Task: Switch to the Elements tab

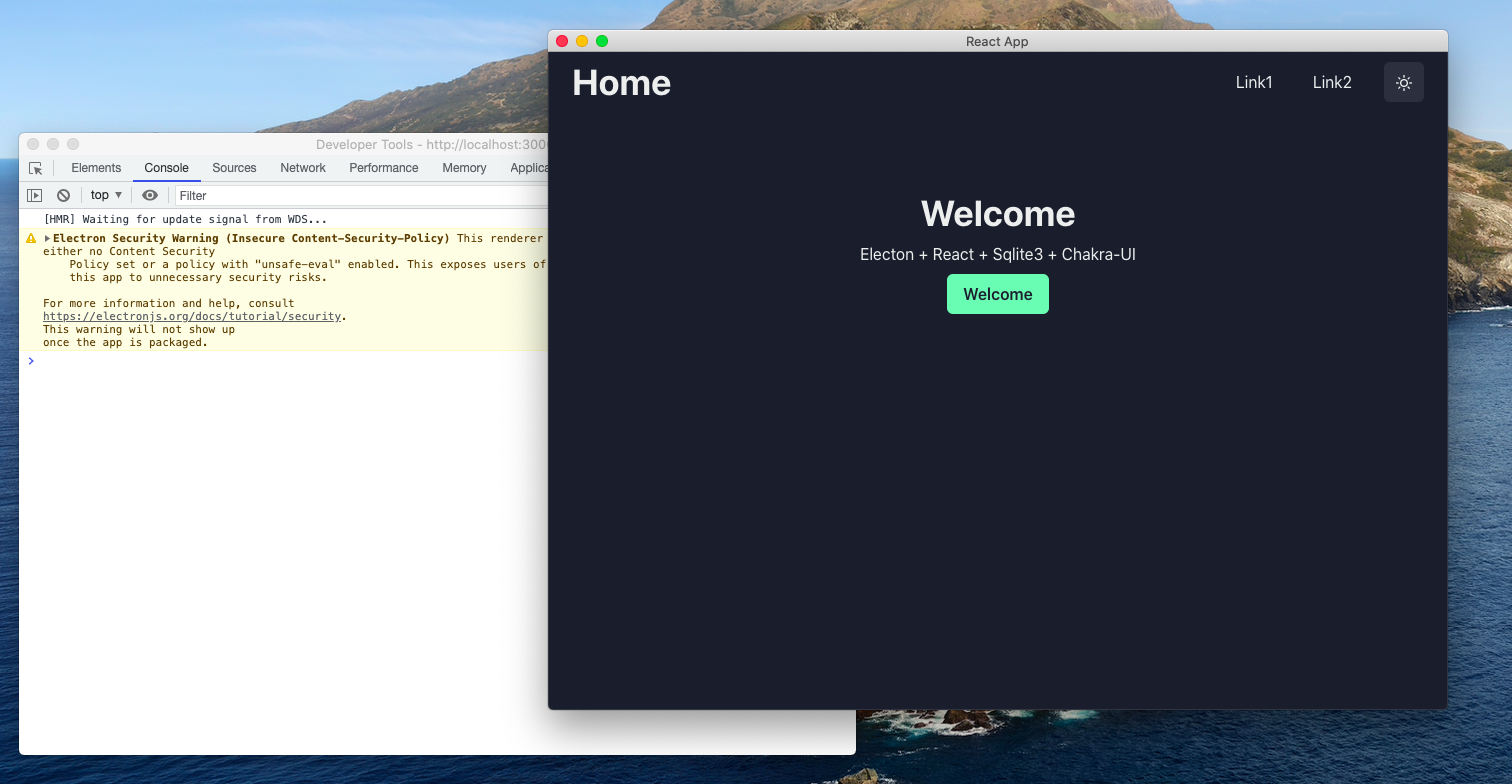Action: 96,168
